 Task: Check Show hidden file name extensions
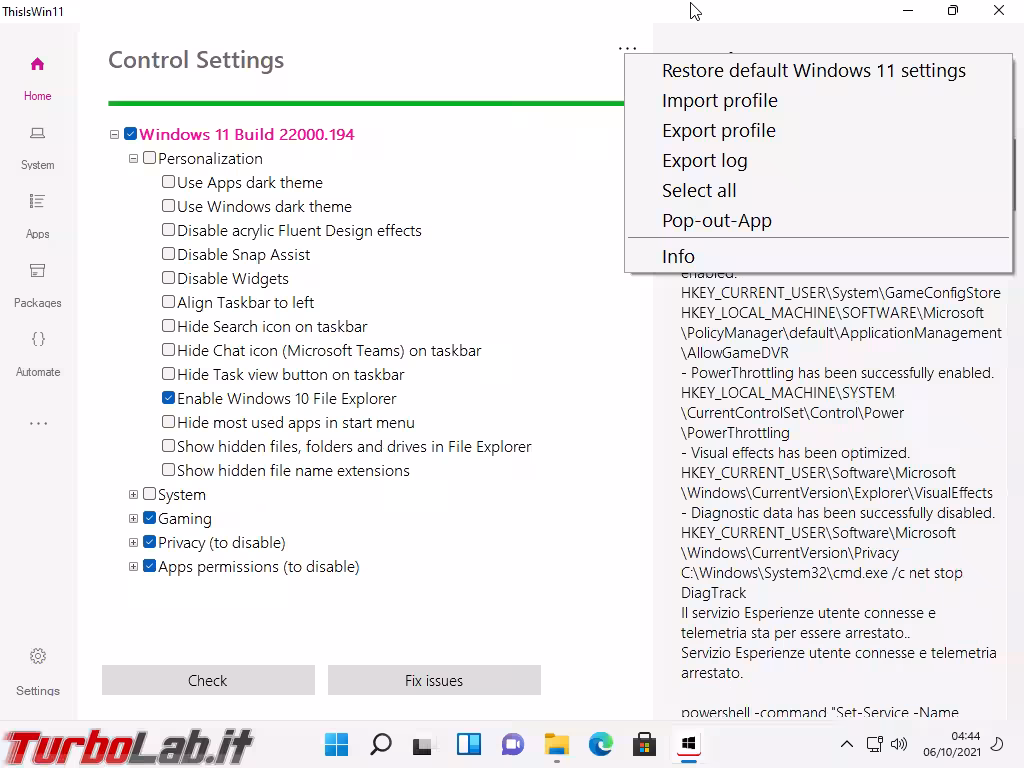coord(168,470)
